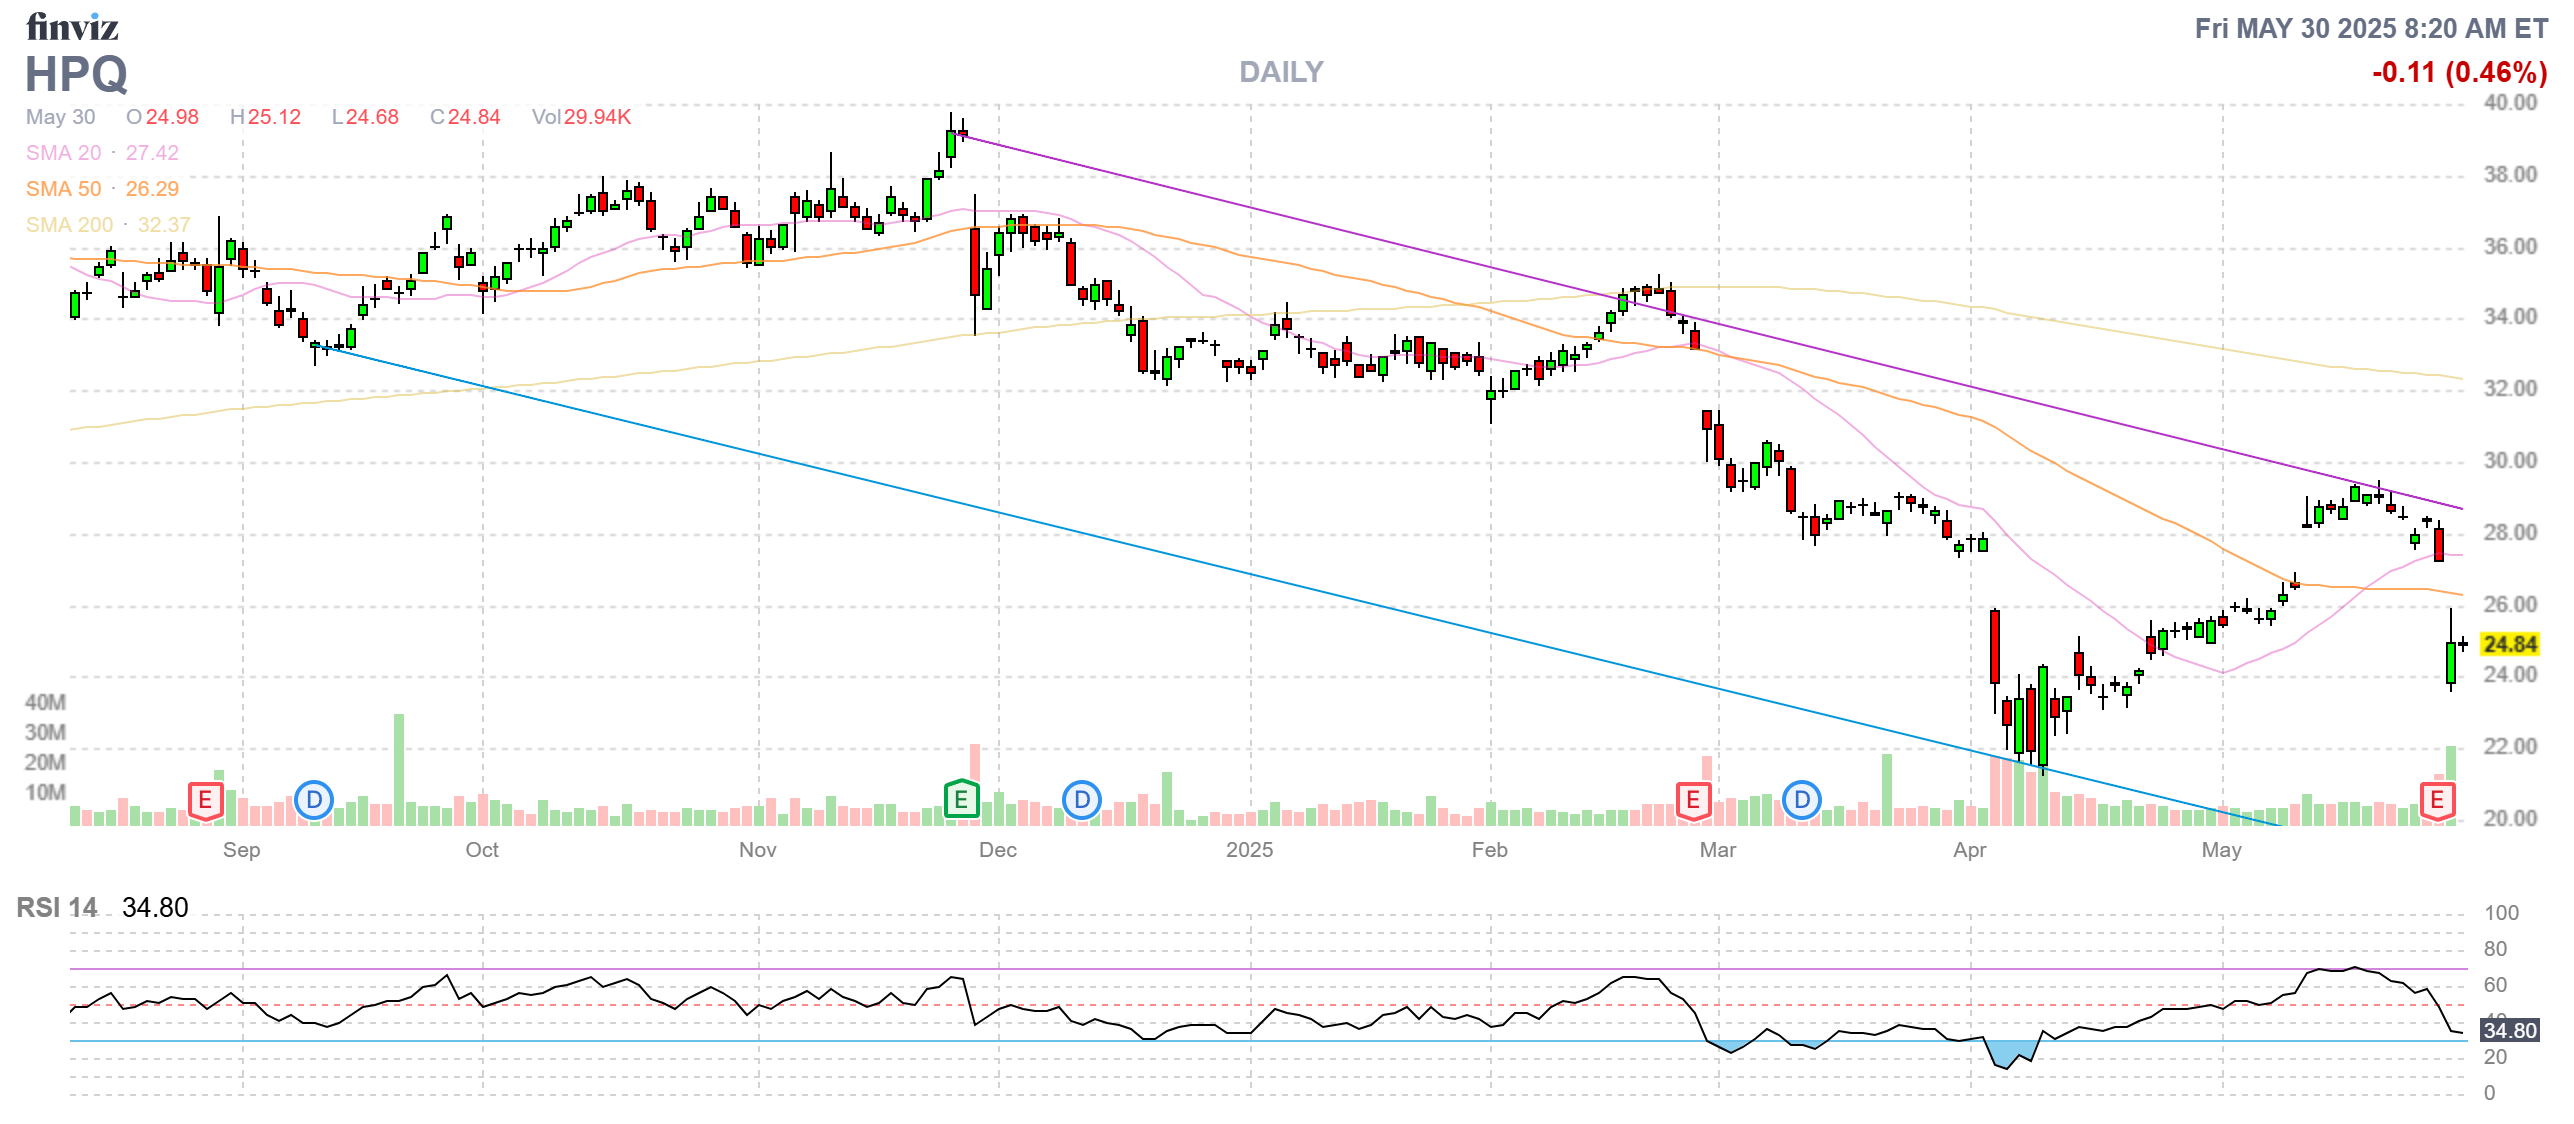This screenshot has width=2574, height=1124.
Task: Click the RSI 14 indicator label
Action: (57, 908)
